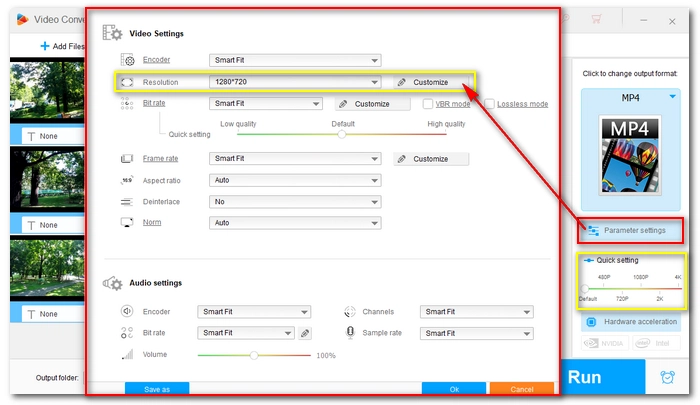This screenshot has width=700, height=405.
Task: Expand the Aspect ratio dropdown
Action: [x=294, y=180]
